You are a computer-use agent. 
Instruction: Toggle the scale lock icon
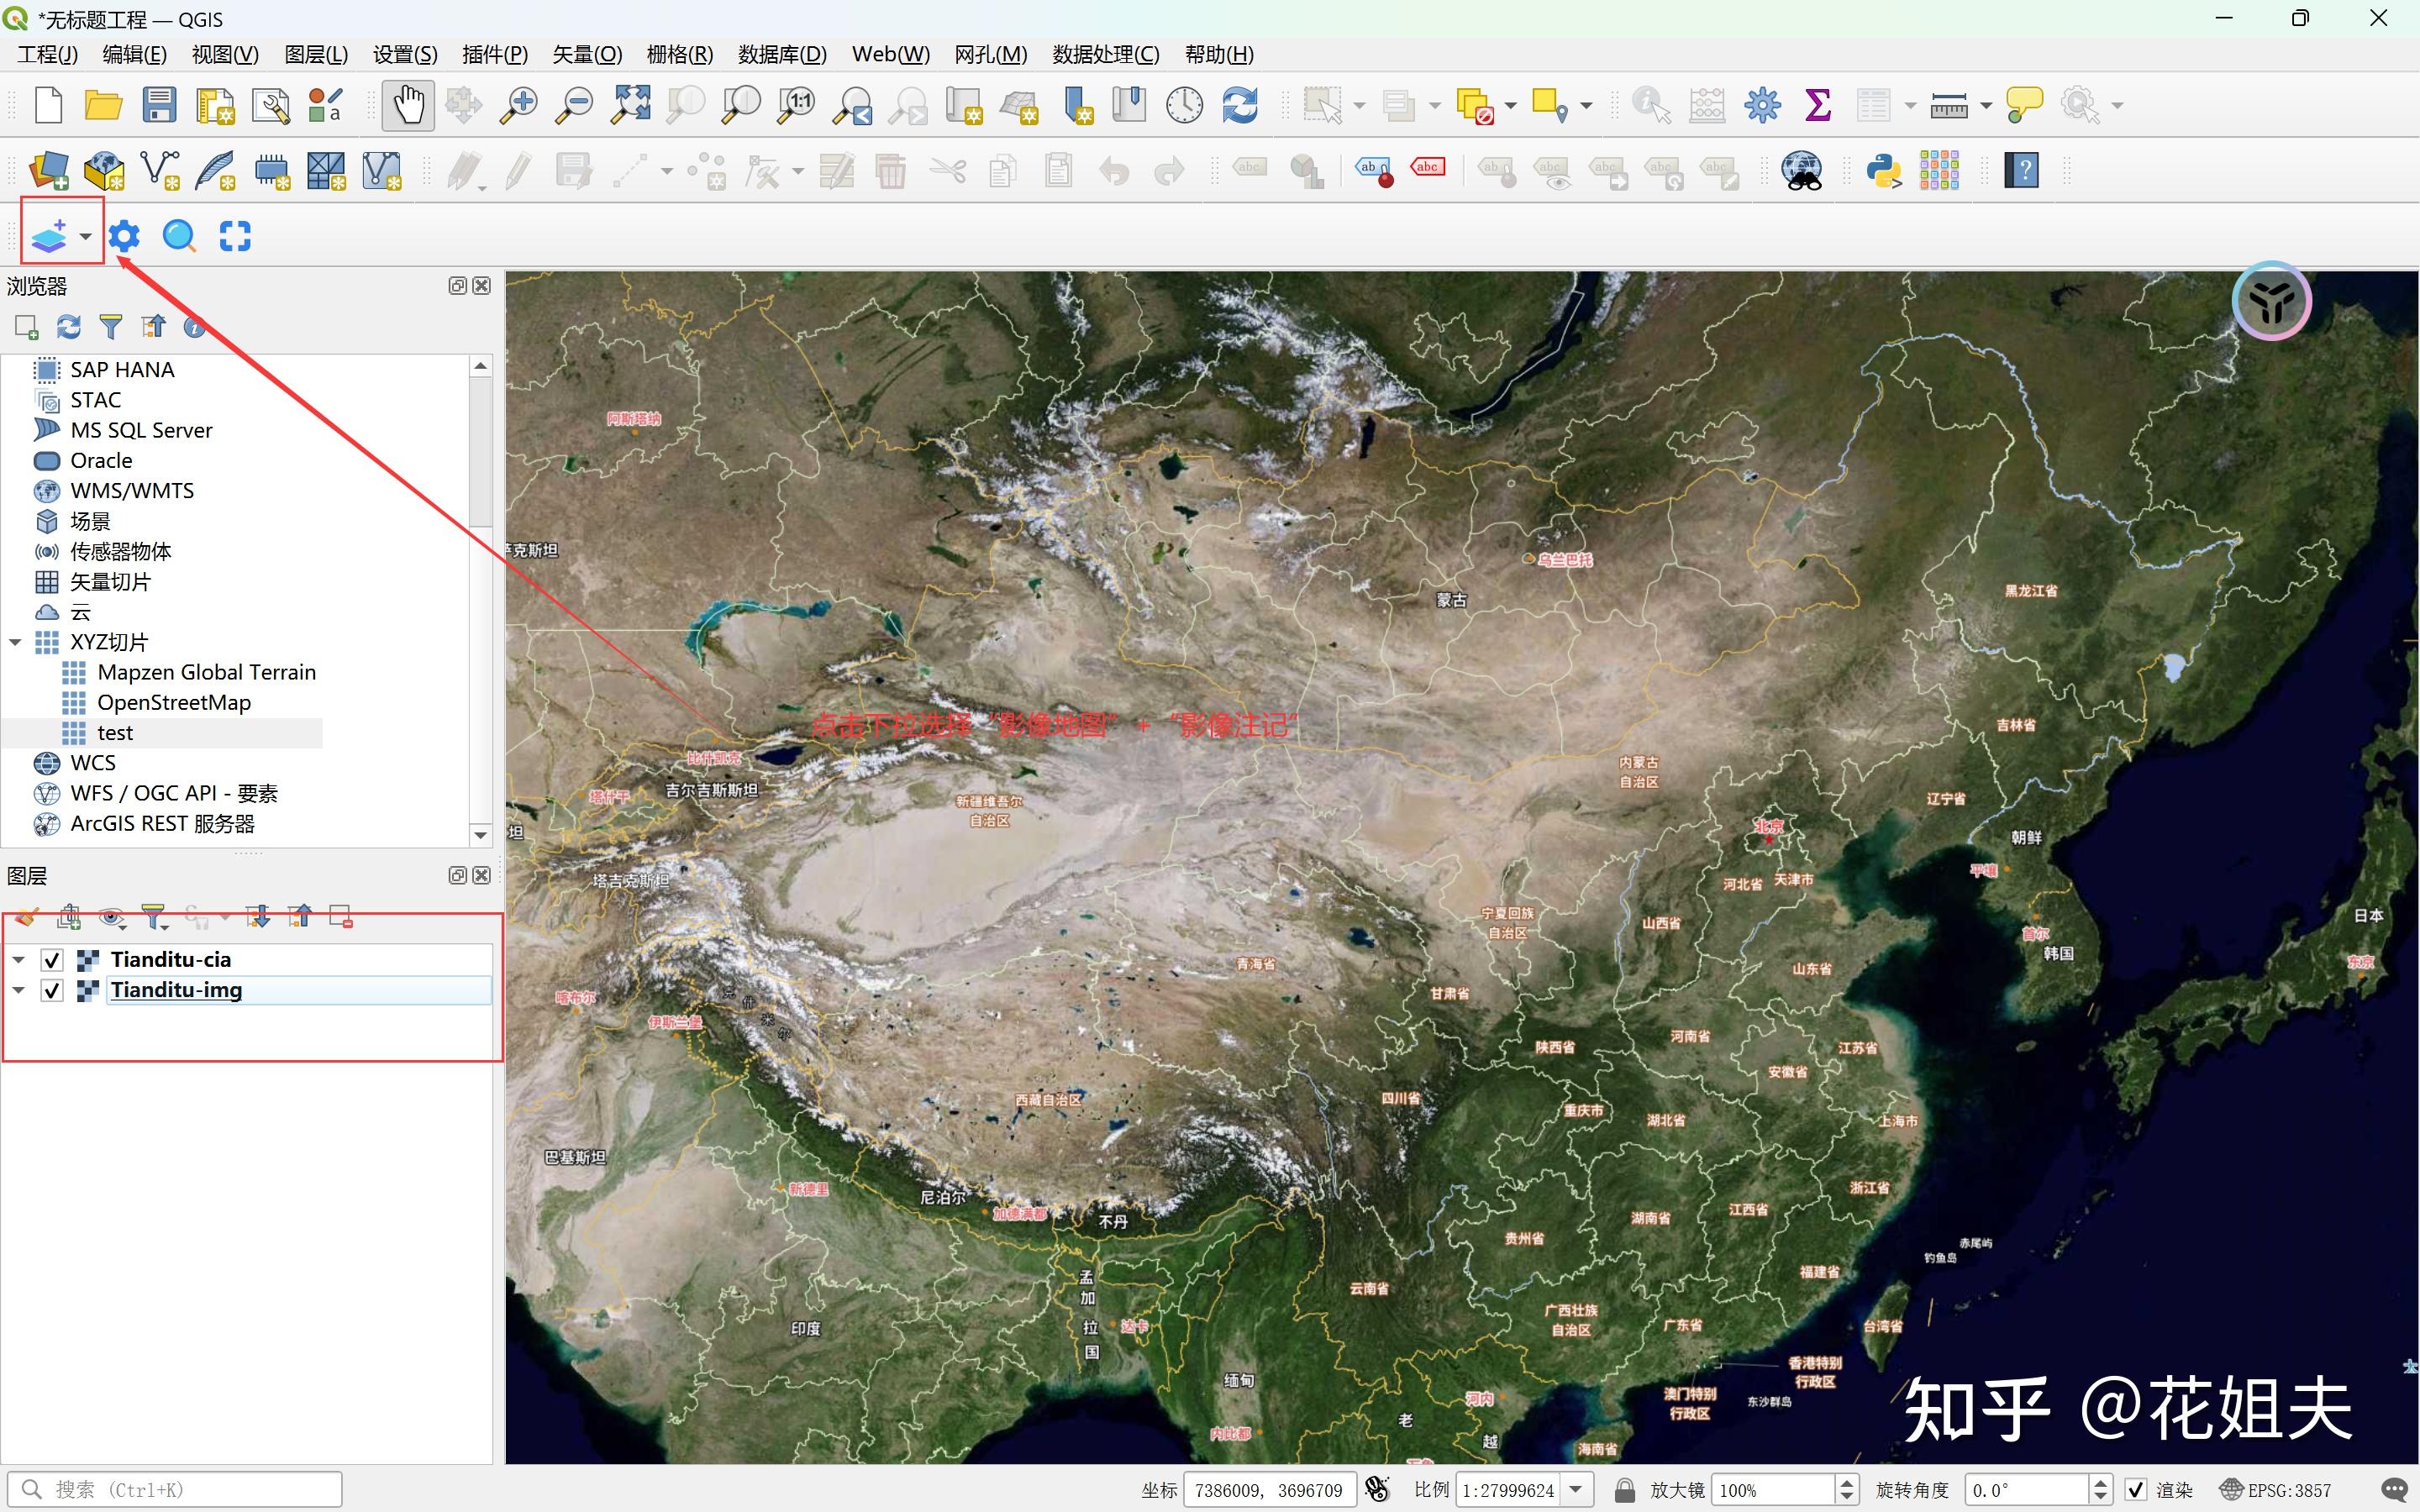coord(1625,1490)
